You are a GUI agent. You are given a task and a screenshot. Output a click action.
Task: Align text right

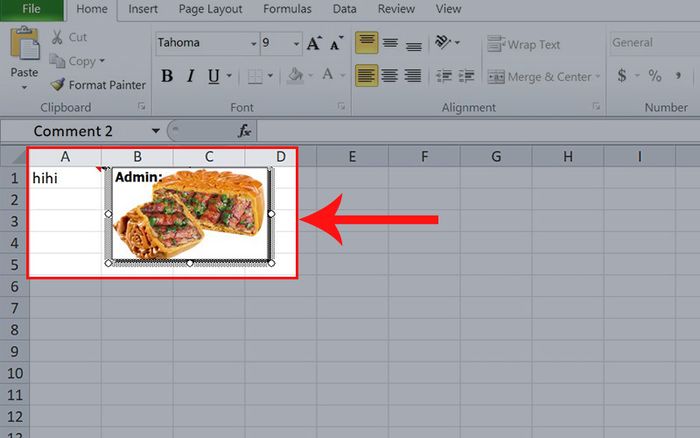click(413, 75)
